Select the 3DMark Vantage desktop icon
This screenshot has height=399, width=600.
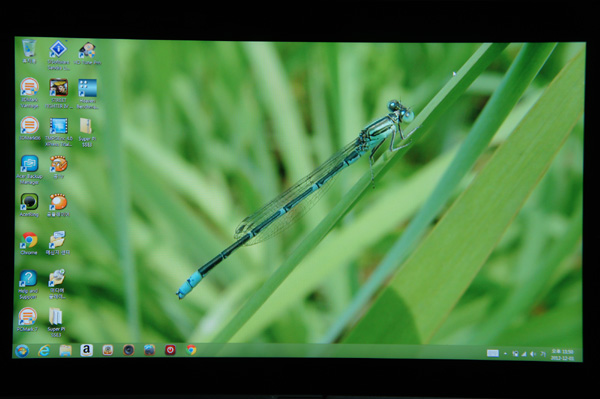[x=29, y=93]
